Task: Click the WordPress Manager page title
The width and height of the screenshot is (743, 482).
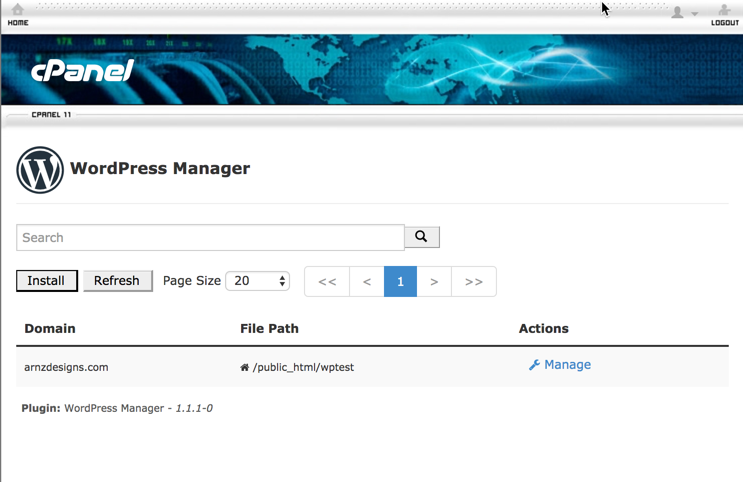Action: (160, 168)
